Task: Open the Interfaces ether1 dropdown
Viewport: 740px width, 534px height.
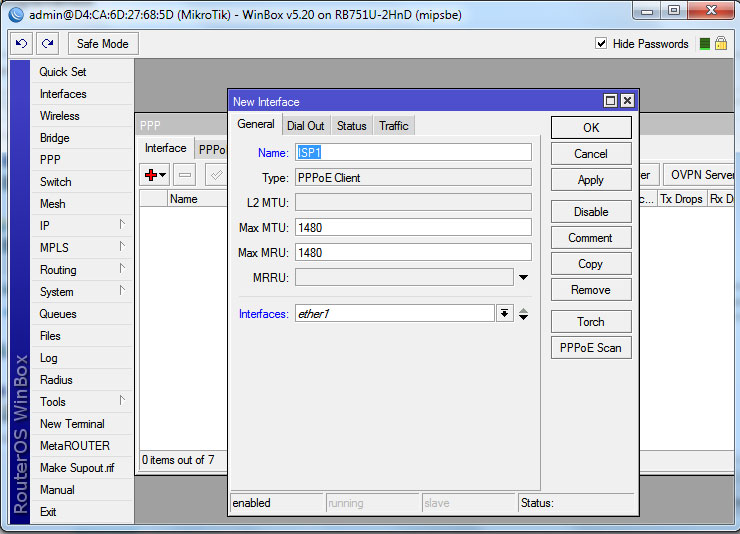Action: pos(505,314)
